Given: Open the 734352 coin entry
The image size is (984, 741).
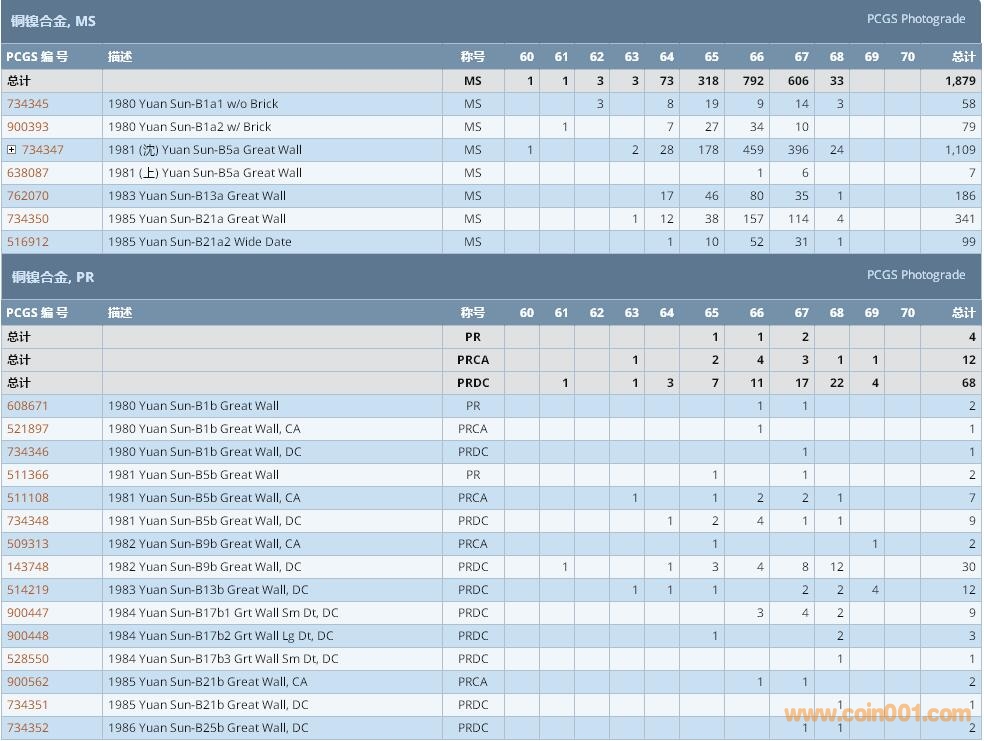Looking at the screenshot, I should (x=28, y=728).
